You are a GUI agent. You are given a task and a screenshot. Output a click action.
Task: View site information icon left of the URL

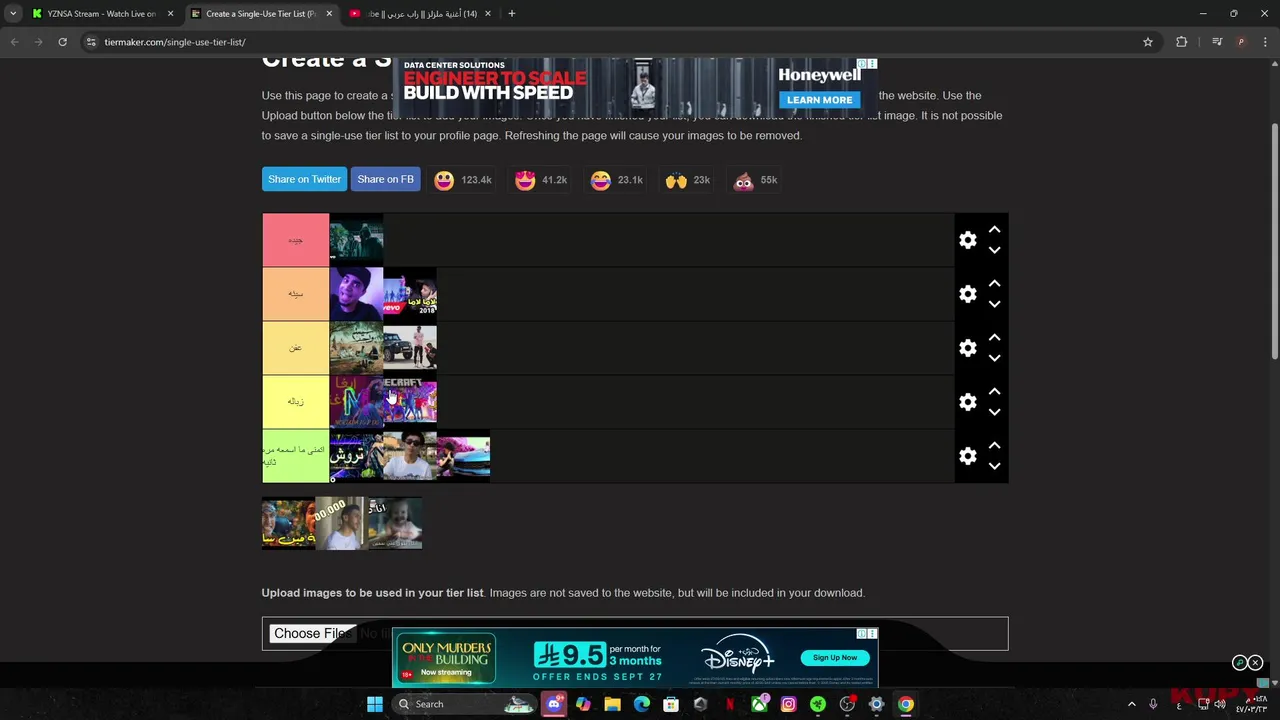click(x=91, y=42)
